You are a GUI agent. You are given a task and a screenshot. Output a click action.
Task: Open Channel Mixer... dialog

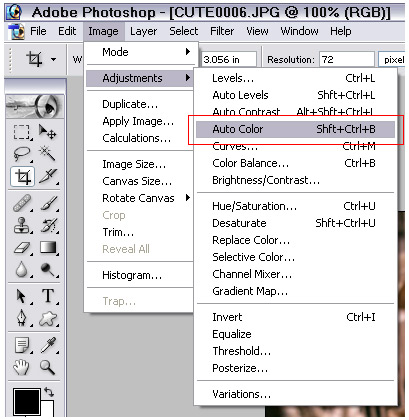(295, 274)
